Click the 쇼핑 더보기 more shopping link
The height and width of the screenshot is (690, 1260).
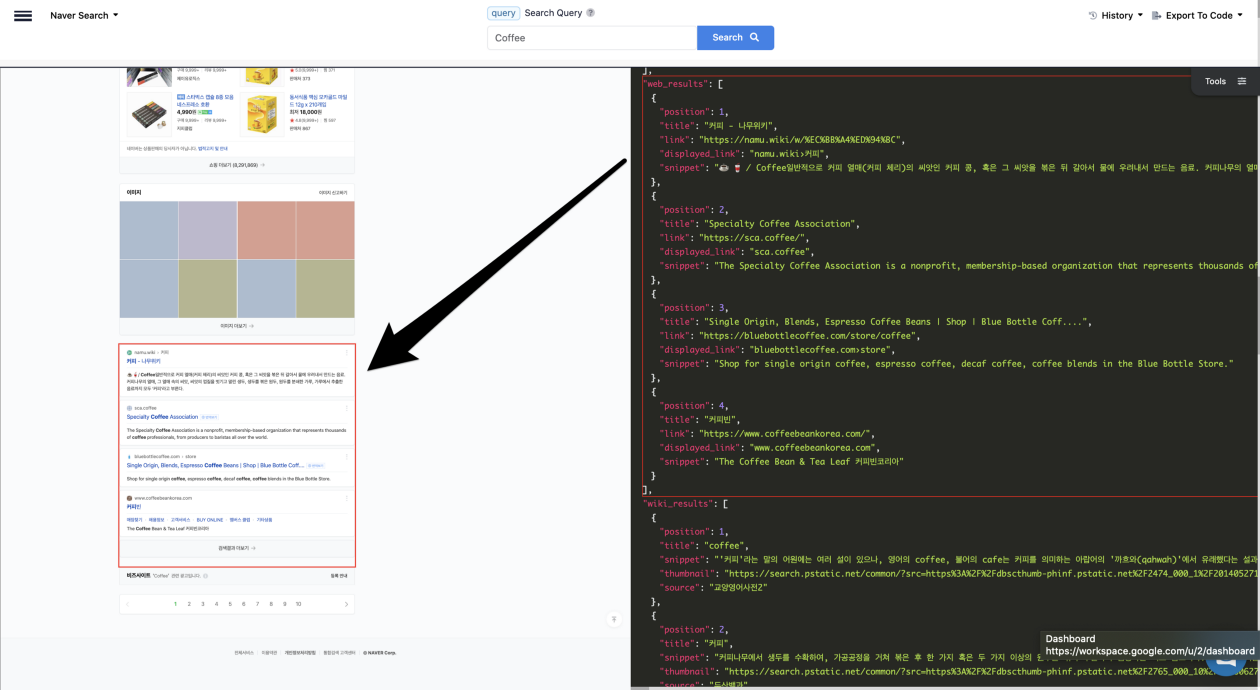[x=237, y=165]
